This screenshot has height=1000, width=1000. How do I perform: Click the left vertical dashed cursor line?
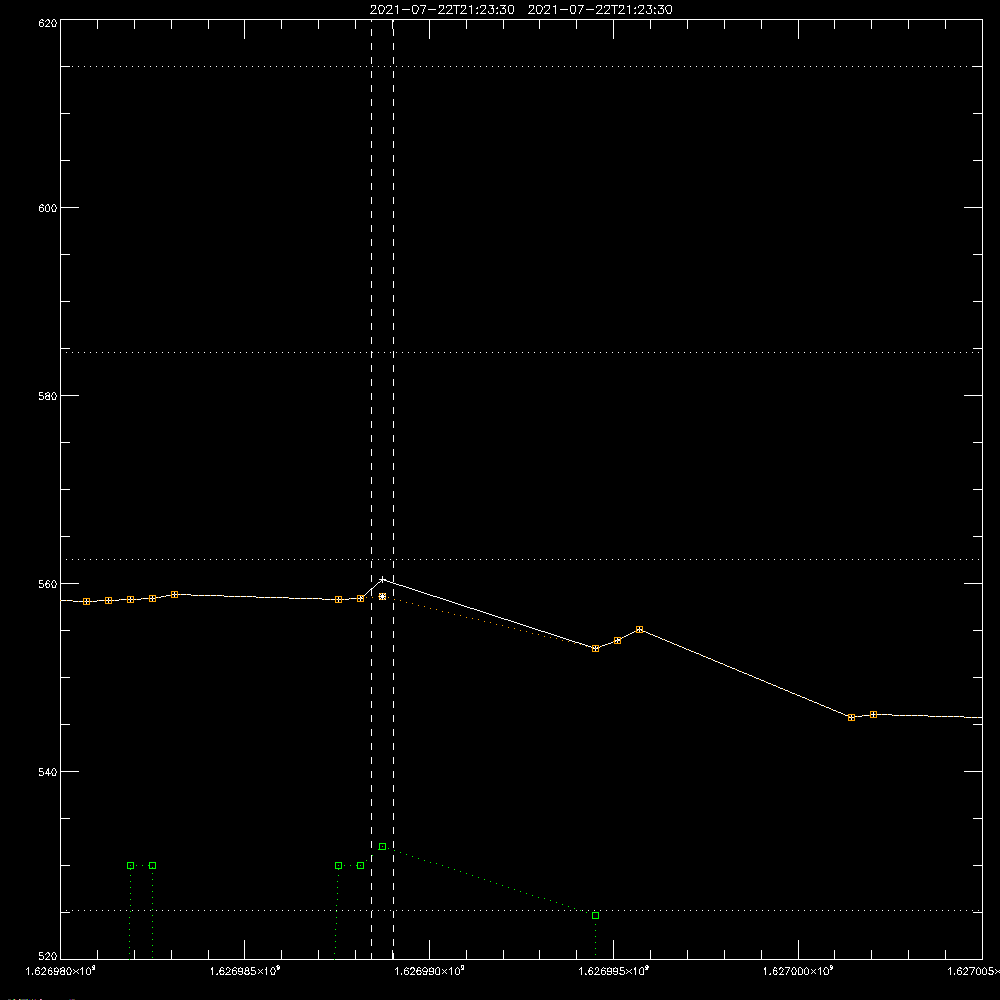coord(372,489)
